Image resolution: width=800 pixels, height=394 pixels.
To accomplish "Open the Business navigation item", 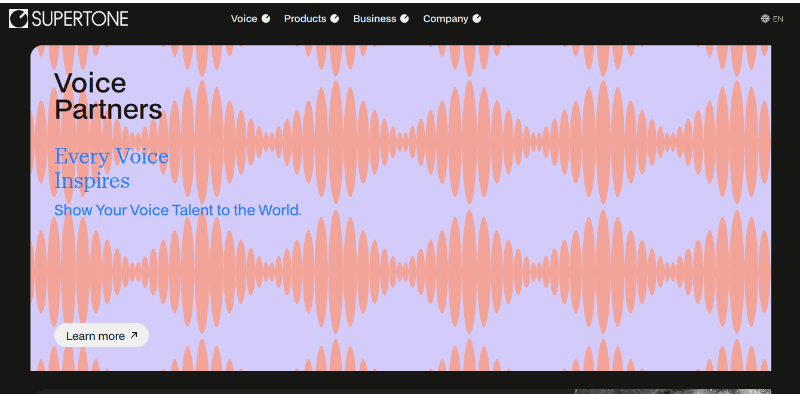I will (374, 19).
